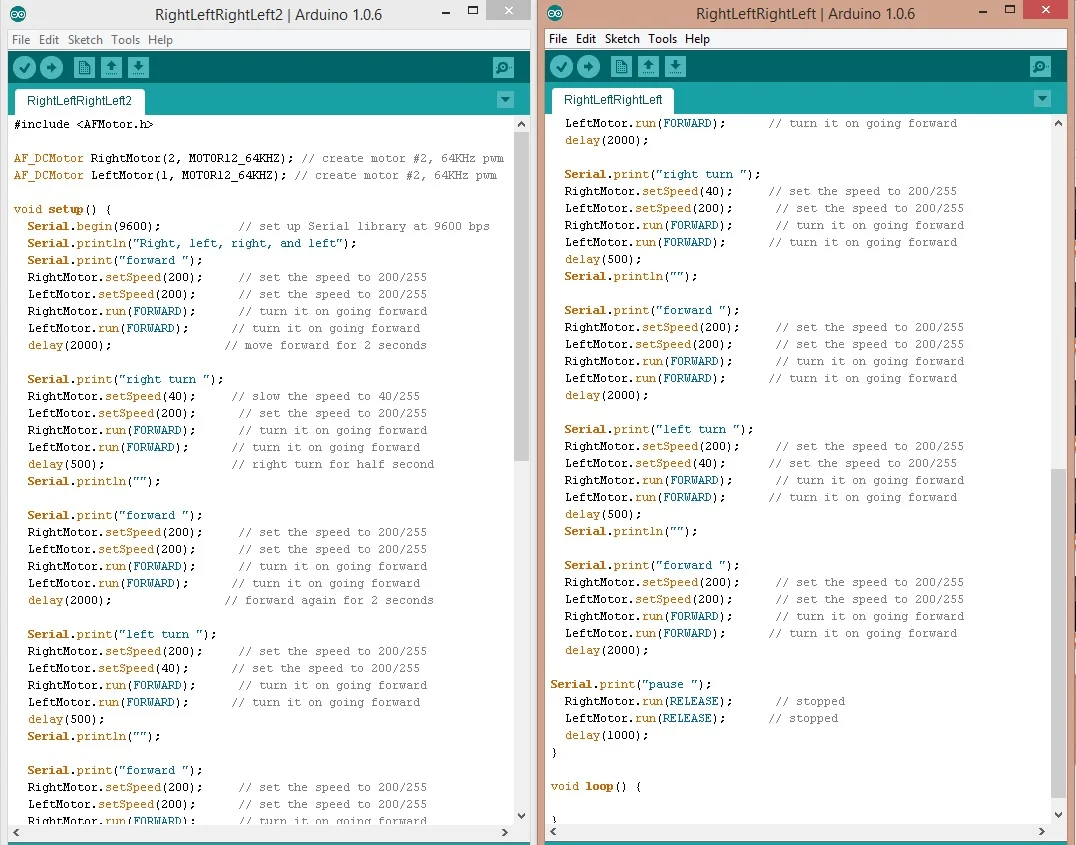The width and height of the screenshot is (1076, 845).
Task: Close the RightLeftRightLeft window
Action: click(x=1046, y=10)
